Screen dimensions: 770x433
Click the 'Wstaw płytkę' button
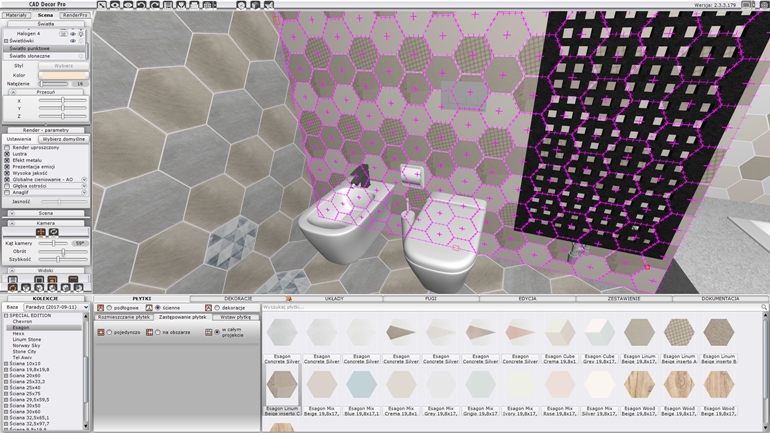tap(236, 317)
